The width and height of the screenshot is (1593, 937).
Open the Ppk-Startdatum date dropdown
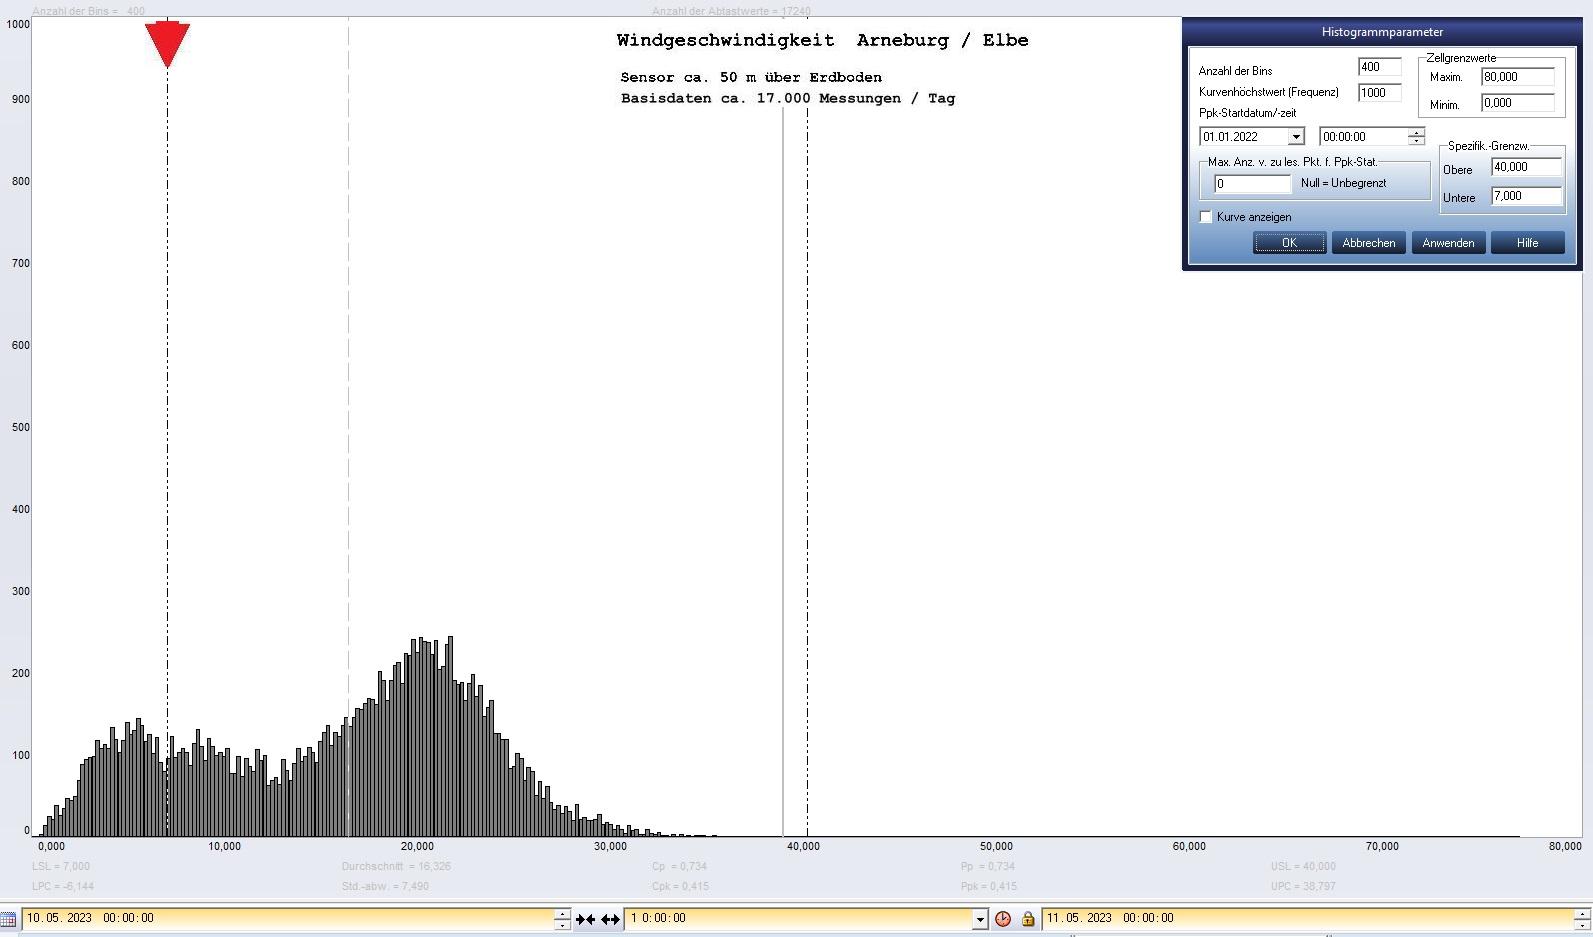click(1296, 137)
